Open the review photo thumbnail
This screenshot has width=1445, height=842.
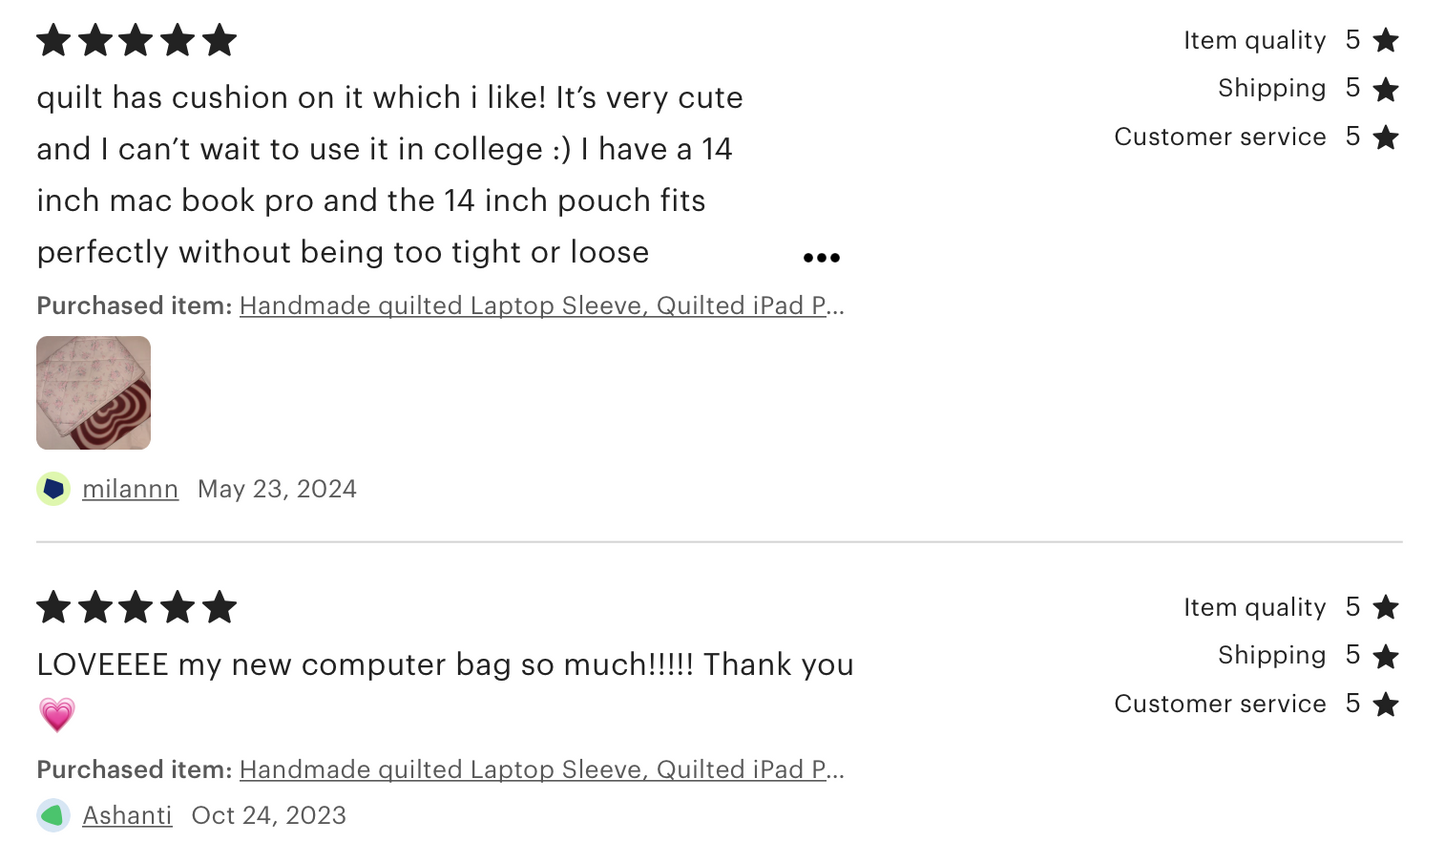click(93, 393)
